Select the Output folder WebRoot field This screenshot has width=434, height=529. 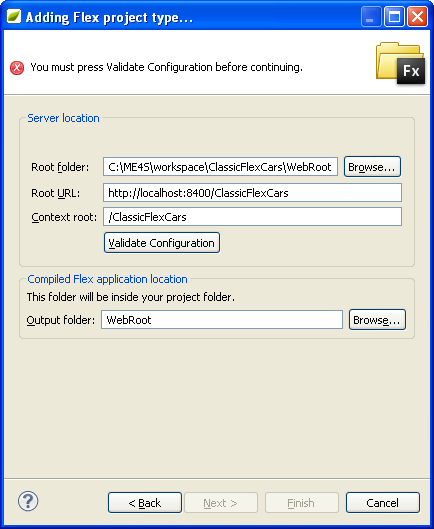[x=222, y=319]
